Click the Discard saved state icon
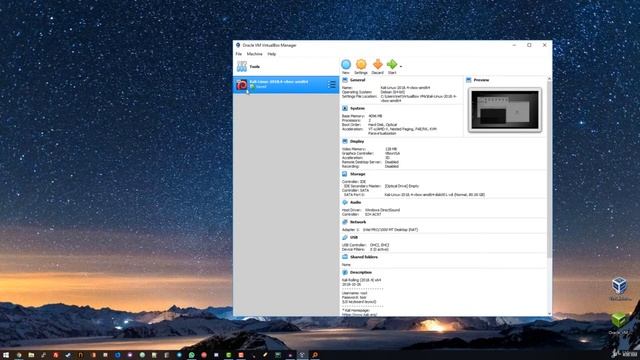 [378, 64]
